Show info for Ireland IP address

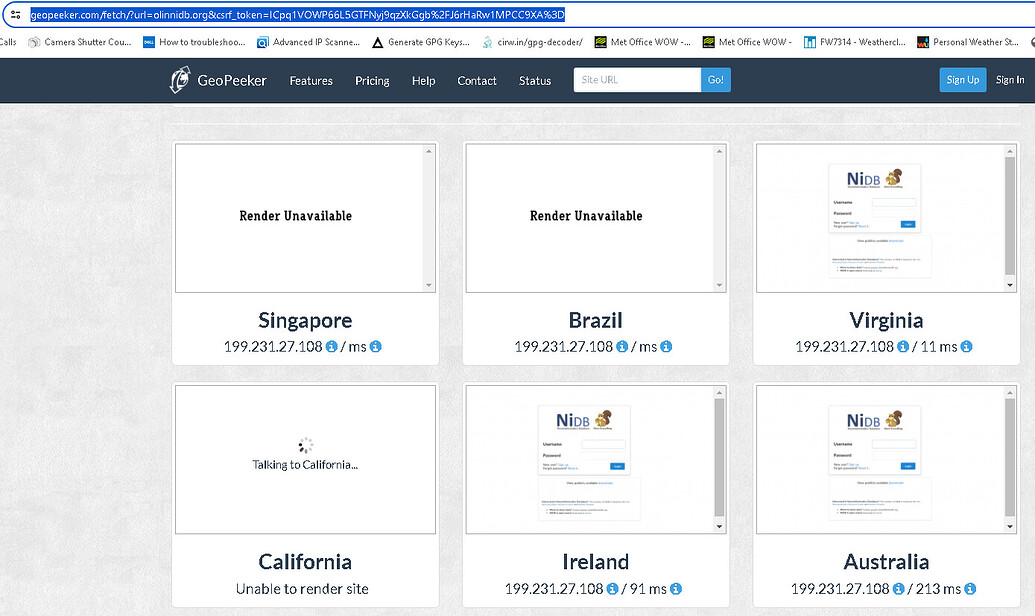pyautogui.click(x=613, y=588)
